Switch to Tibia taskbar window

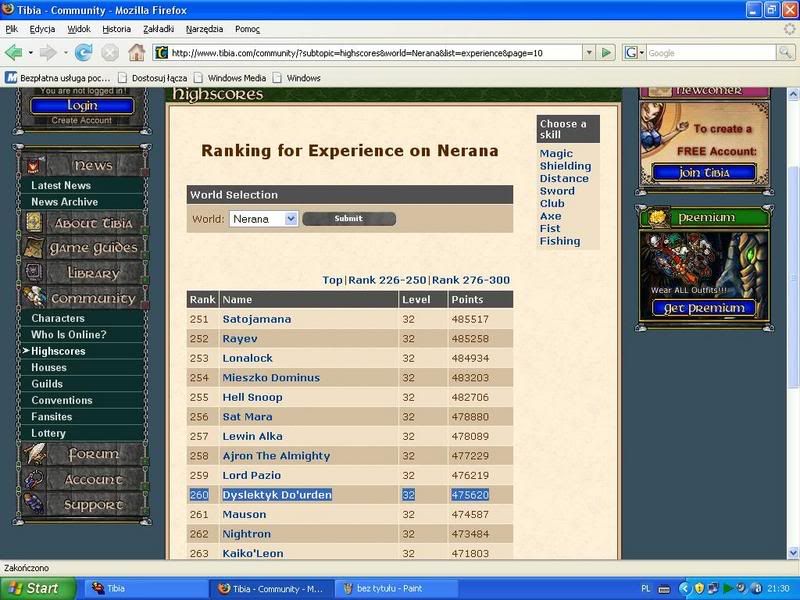(144, 588)
